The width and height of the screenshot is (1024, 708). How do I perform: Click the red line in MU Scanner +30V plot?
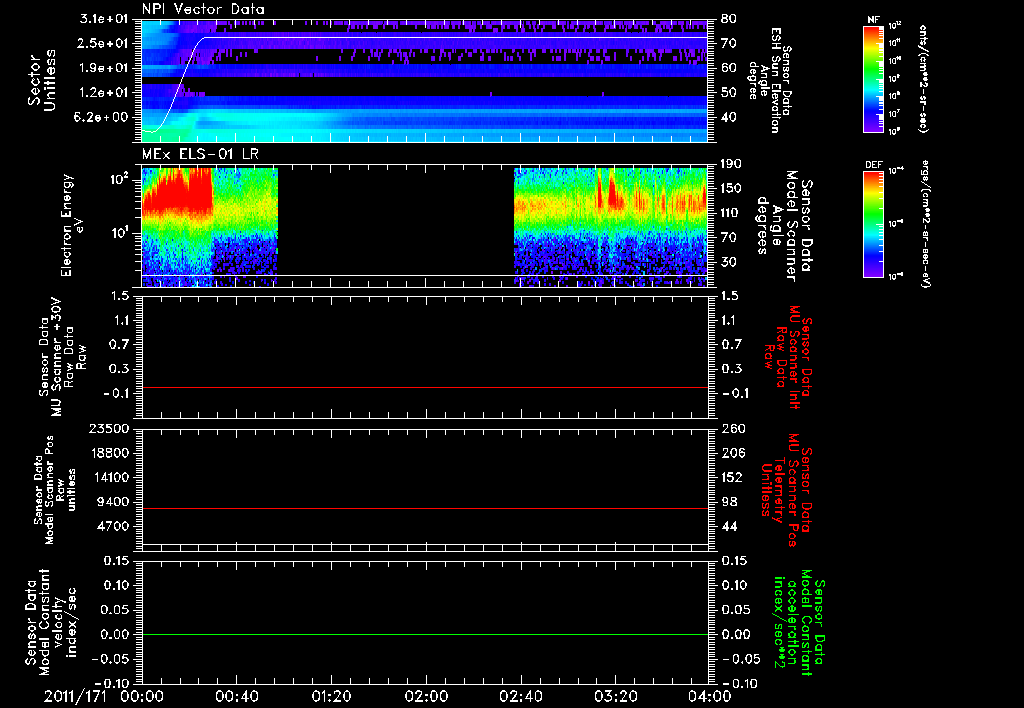tap(424, 387)
